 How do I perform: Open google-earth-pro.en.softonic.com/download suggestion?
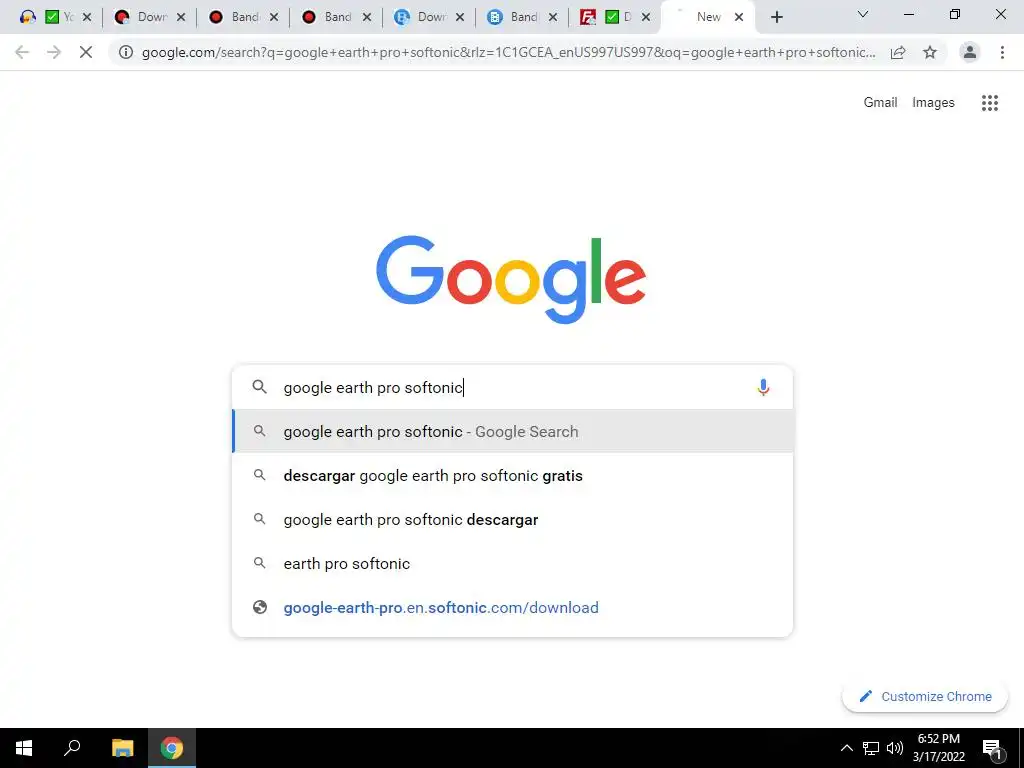tap(513, 607)
